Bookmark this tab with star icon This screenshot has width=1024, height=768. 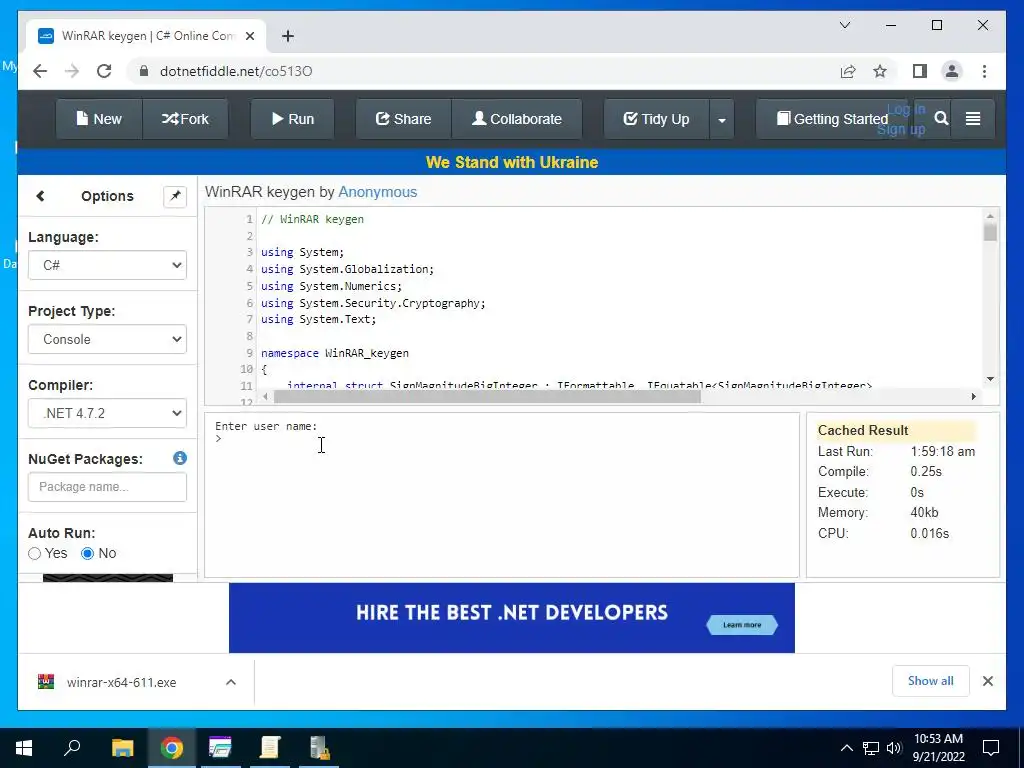(880, 71)
